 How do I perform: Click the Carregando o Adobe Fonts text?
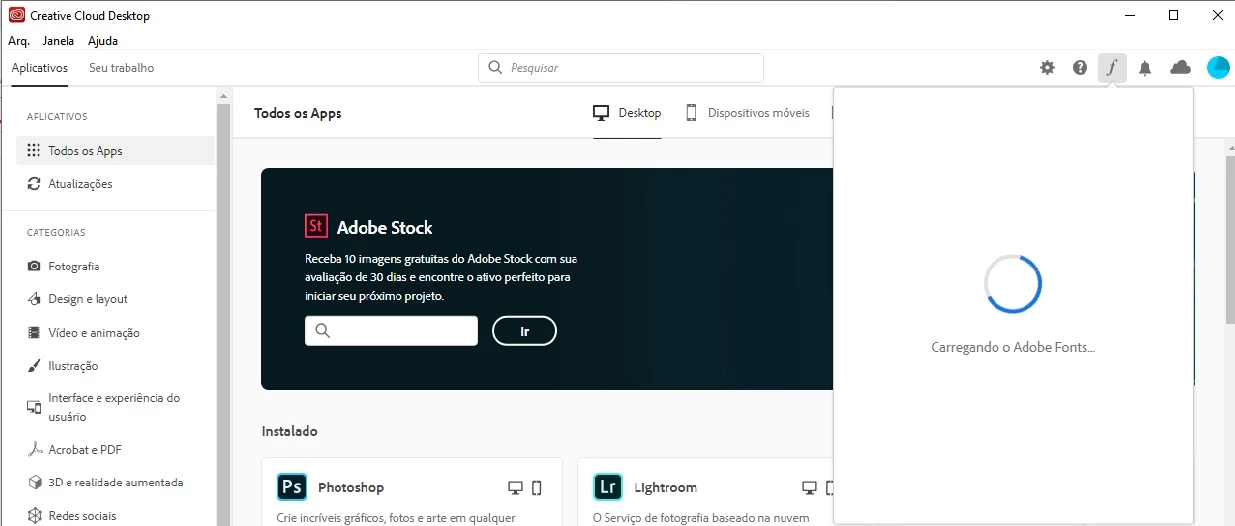[x=1013, y=348]
